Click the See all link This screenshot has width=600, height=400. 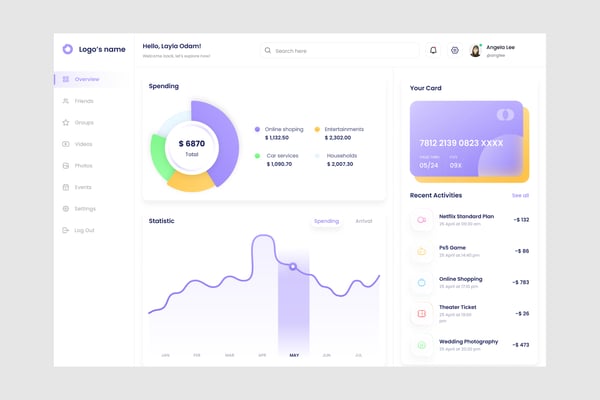(520, 195)
